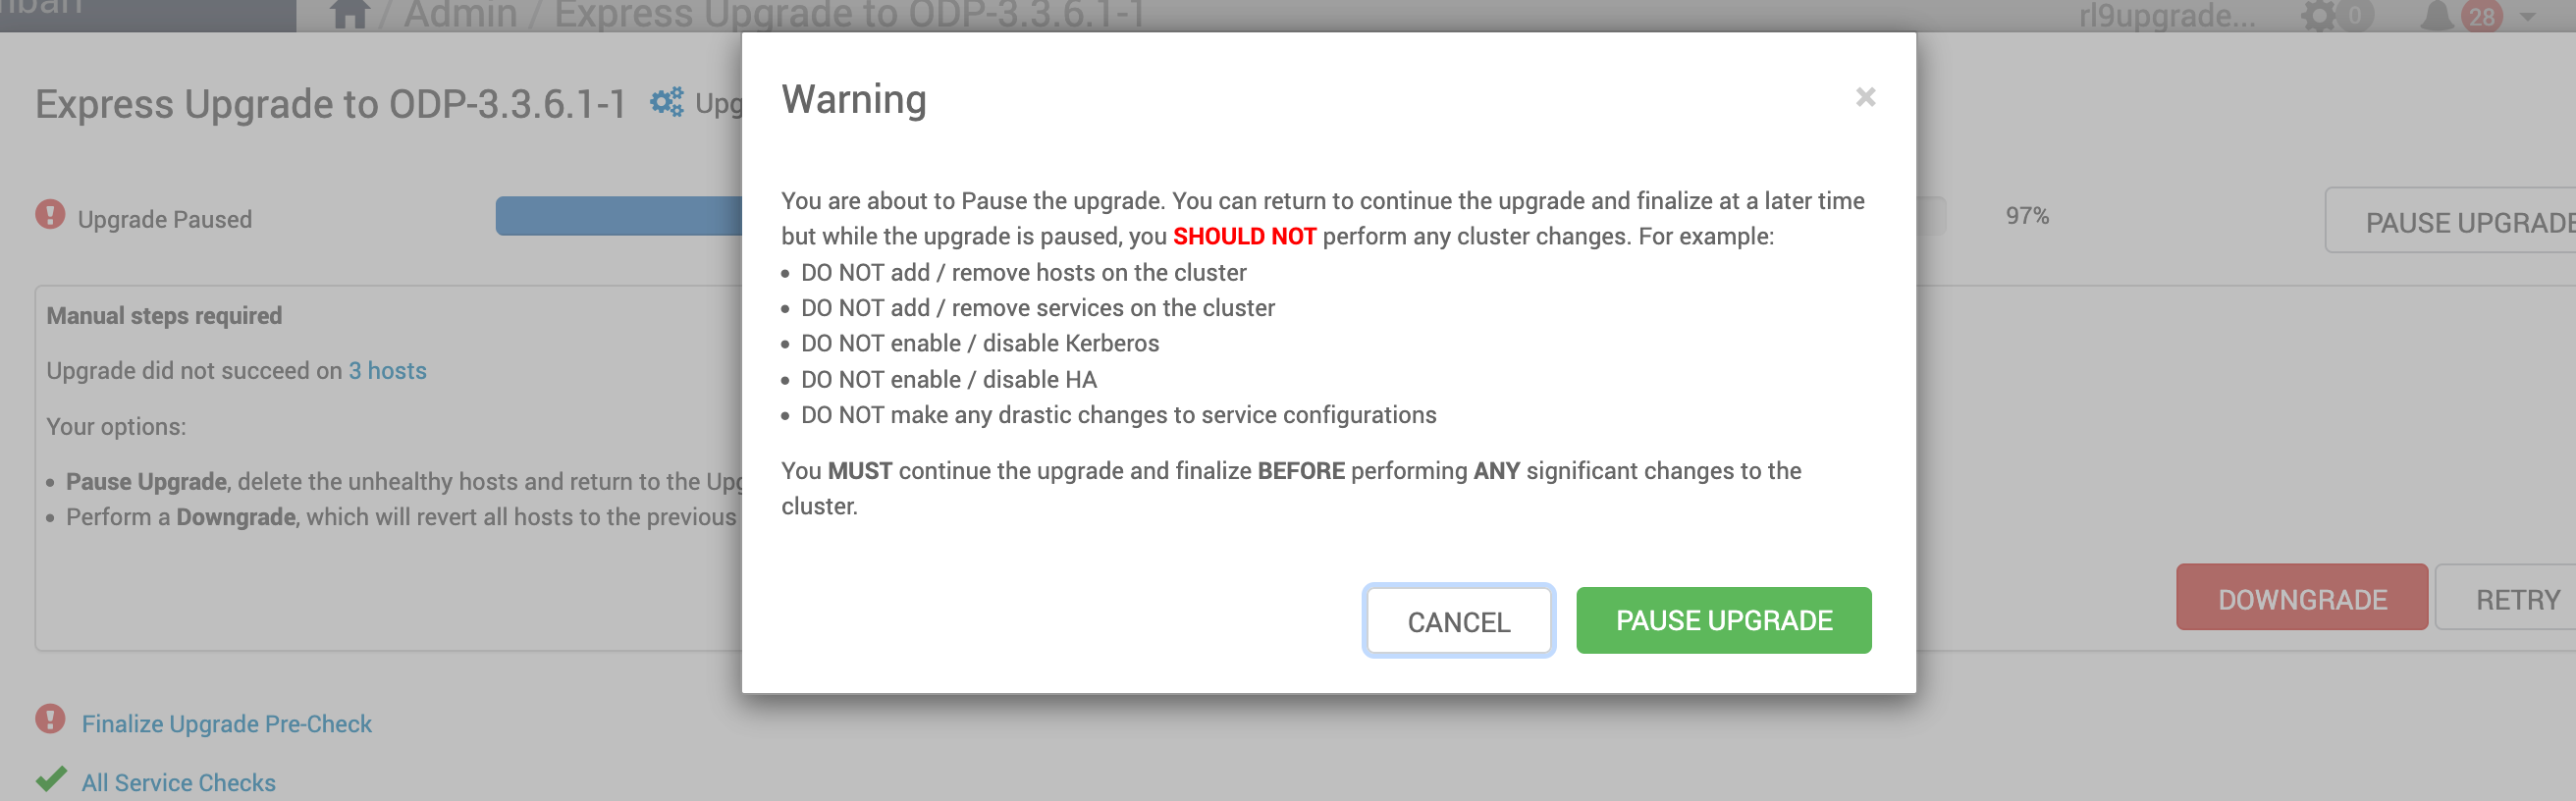Open the gear operations icon in top bar
The width and height of the screenshot is (2576, 801).
[x=2318, y=15]
